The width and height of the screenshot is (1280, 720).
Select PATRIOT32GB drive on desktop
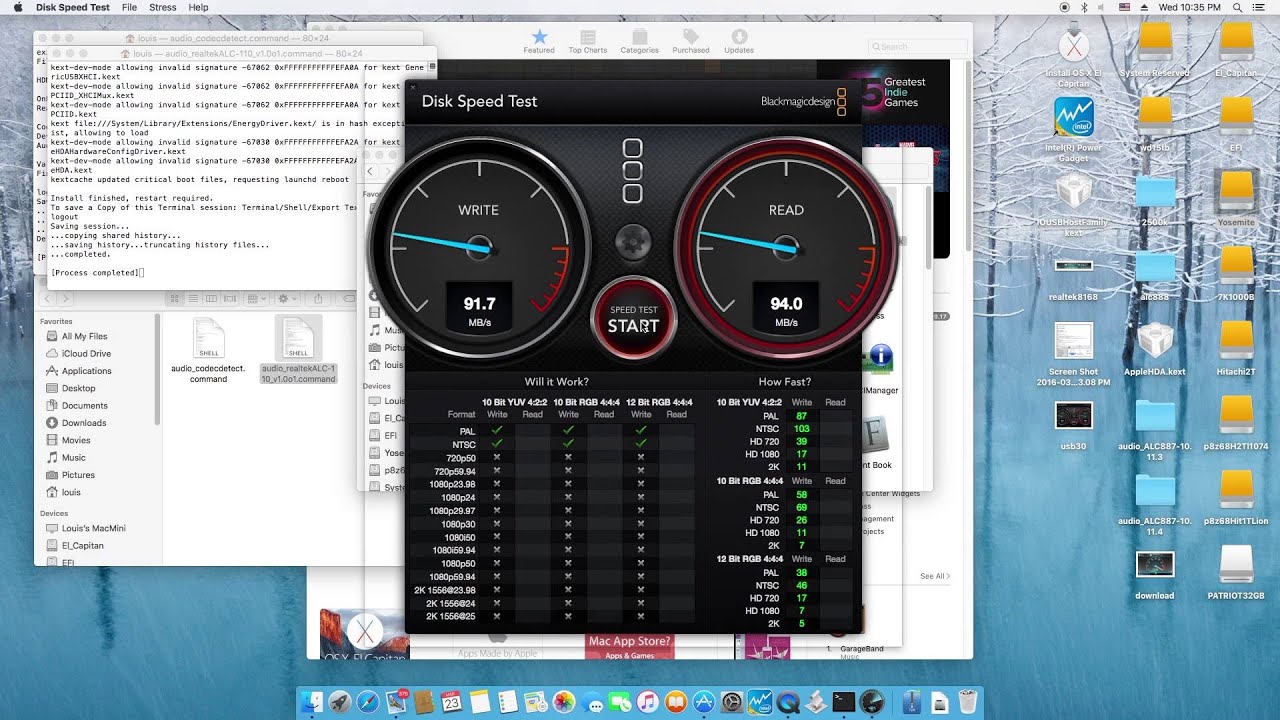[x=1236, y=573]
